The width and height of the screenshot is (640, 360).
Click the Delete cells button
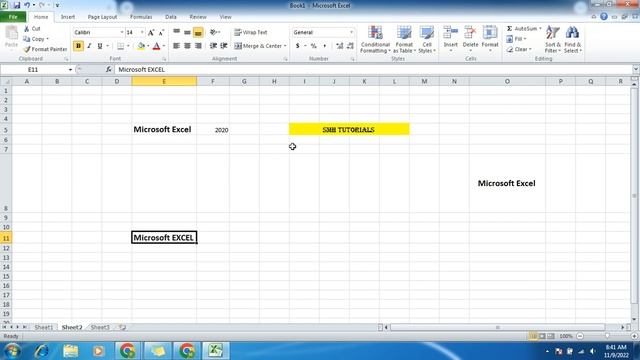470,39
